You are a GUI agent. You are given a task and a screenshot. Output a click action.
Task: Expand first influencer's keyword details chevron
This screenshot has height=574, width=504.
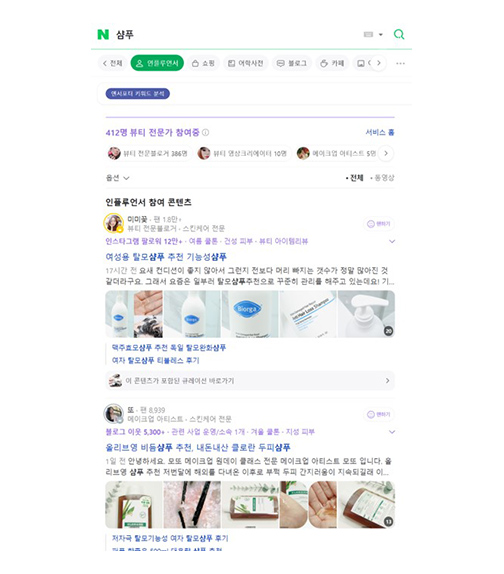click(392, 242)
